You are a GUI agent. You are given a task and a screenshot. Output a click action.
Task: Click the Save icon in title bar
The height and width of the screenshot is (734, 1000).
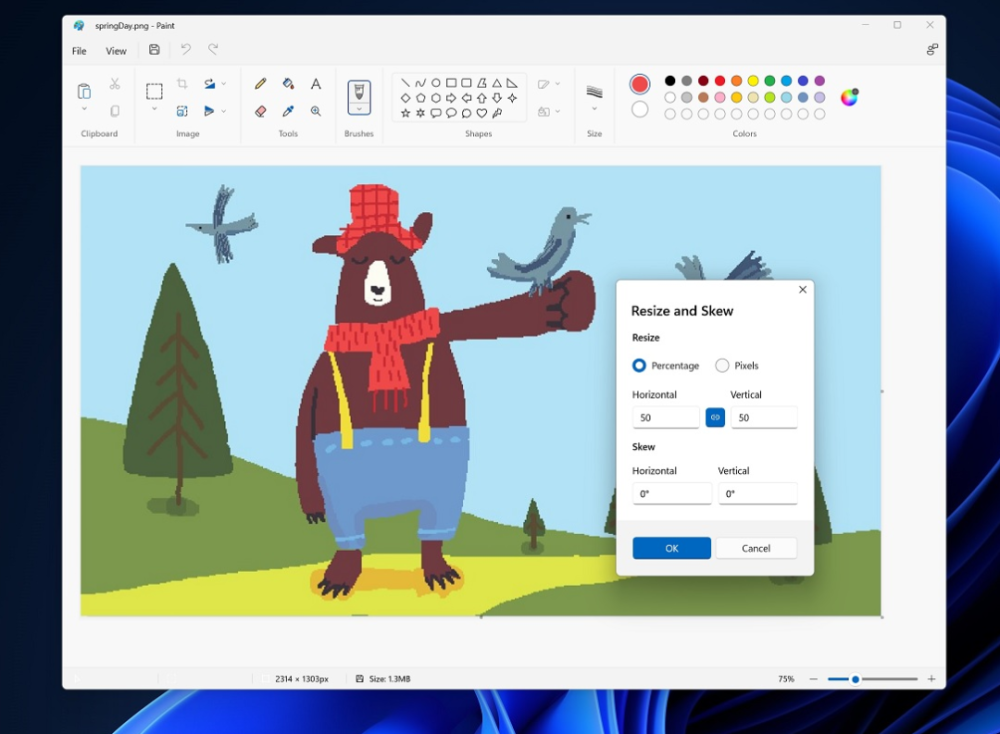(154, 50)
